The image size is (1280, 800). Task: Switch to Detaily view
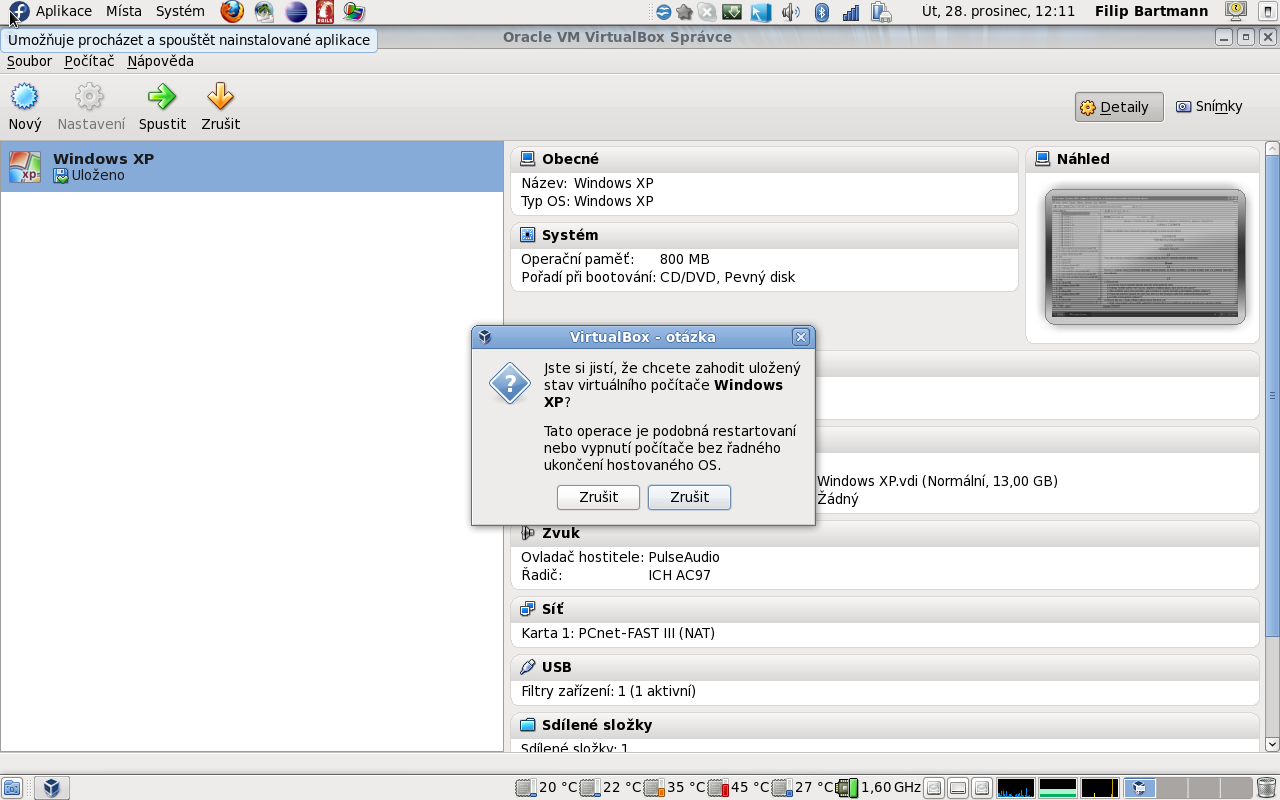pyautogui.click(x=1119, y=107)
